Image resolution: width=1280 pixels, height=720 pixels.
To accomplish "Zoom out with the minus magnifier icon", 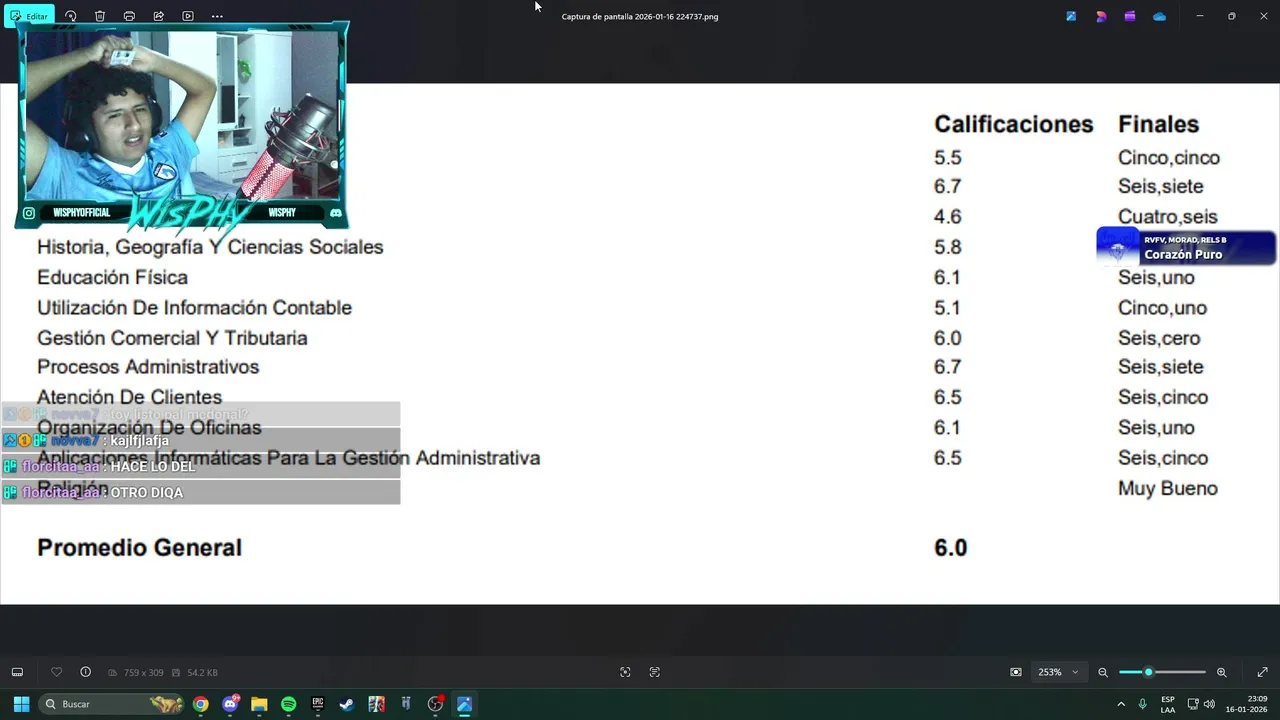I will 1103,672.
